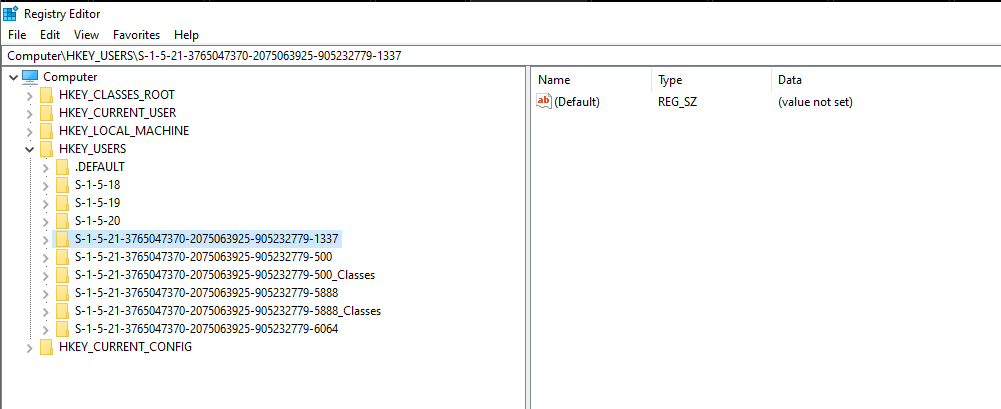Select the S-1-5-18 key label
Image resolution: width=1001 pixels, height=409 pixels.
(x=98, y=185)
